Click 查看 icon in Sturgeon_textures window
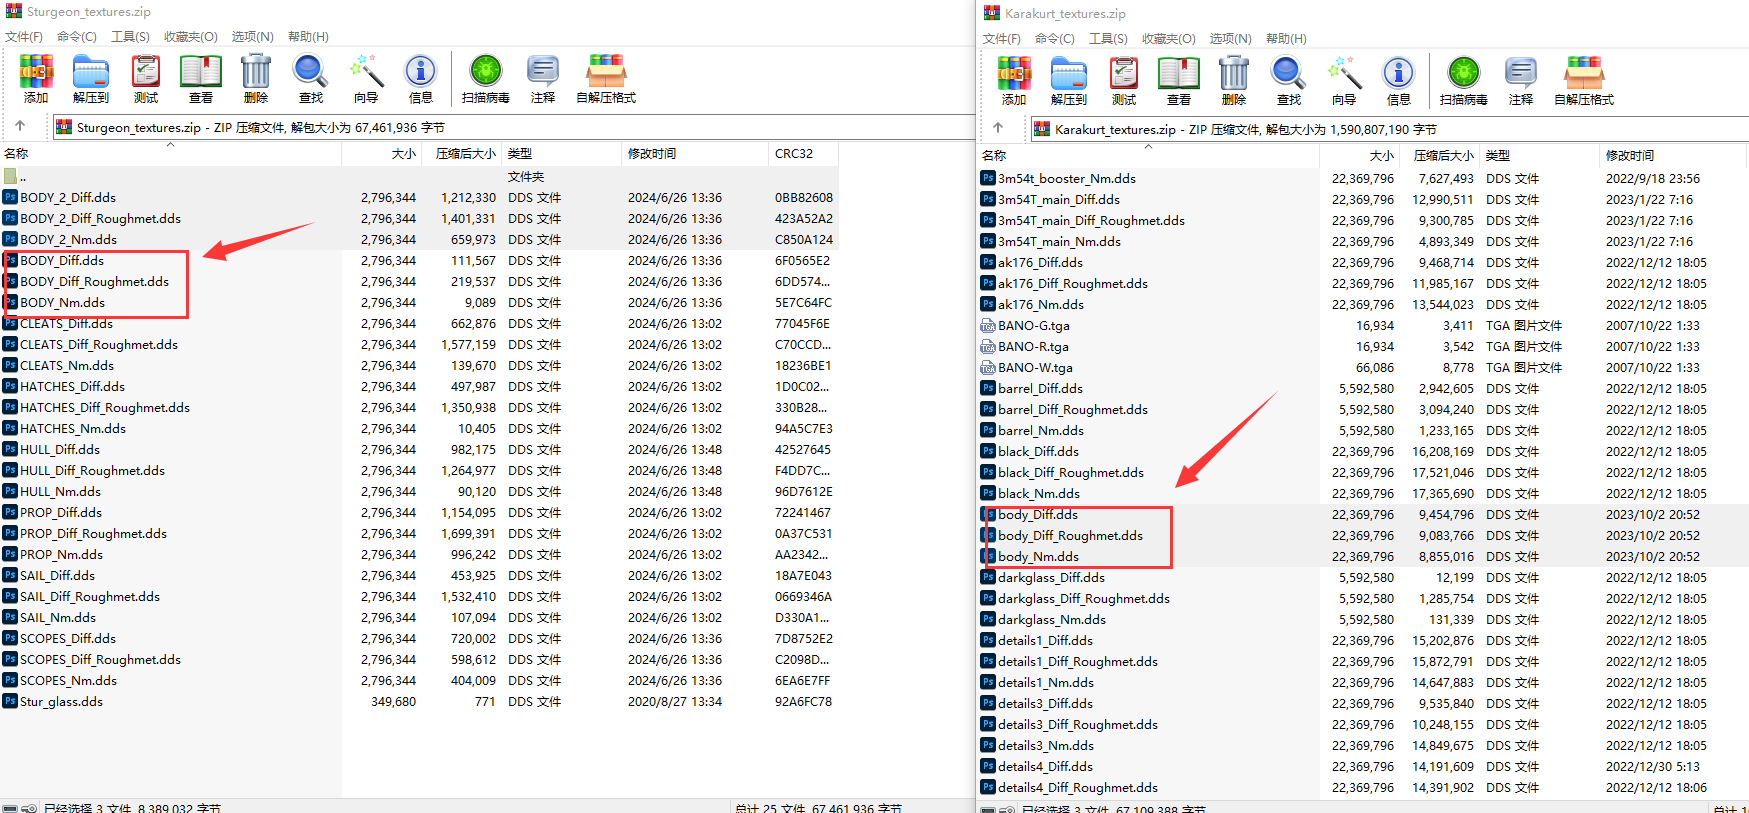 click(x=201, y=79)
